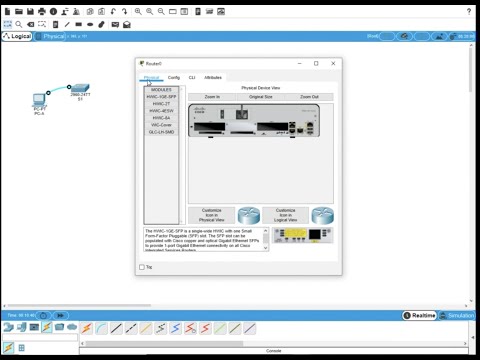Open the Config tab in Router0

click(174, 78)
